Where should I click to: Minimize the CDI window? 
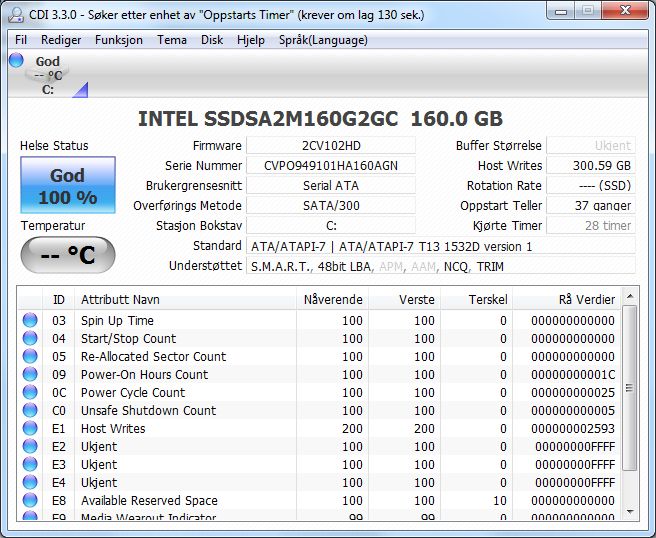pyautogui.click(x=561, y=11)
